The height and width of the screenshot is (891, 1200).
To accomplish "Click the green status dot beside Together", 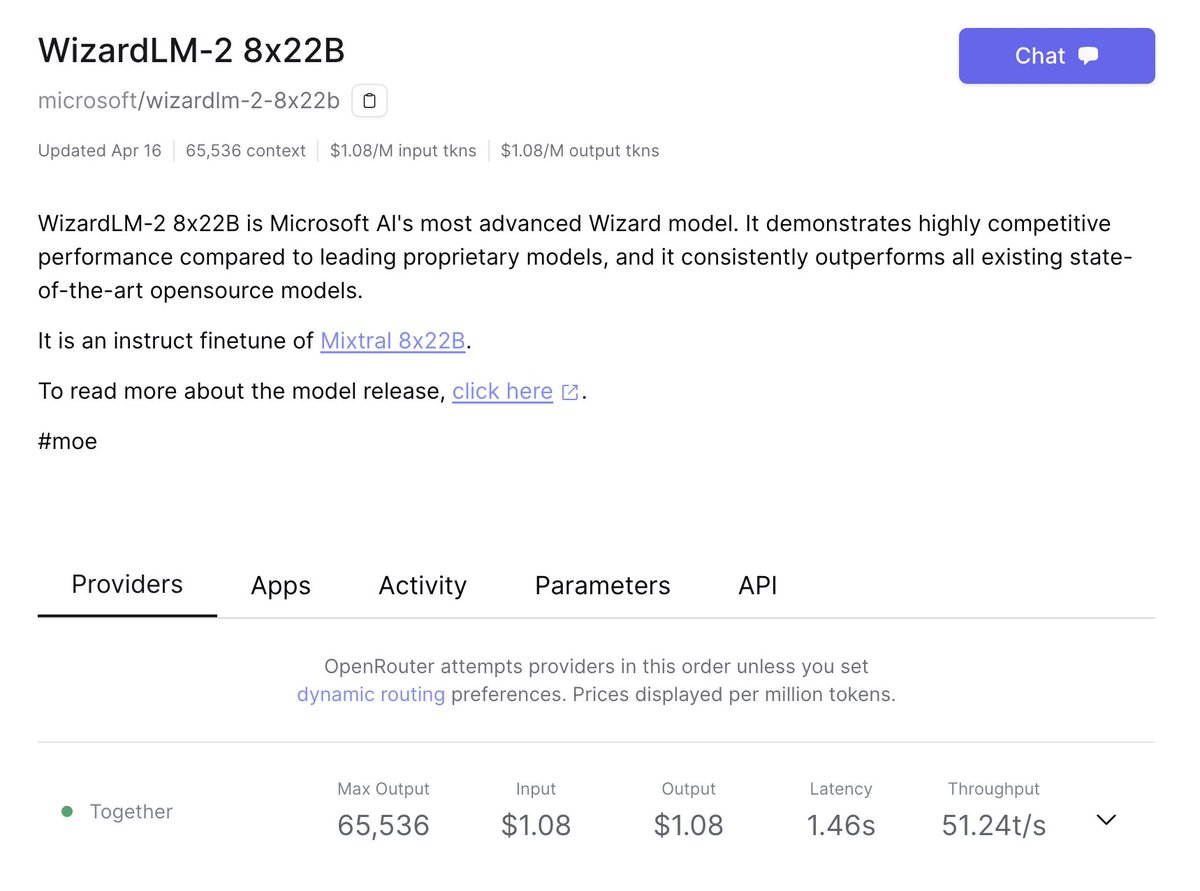I will pos(67,812).
